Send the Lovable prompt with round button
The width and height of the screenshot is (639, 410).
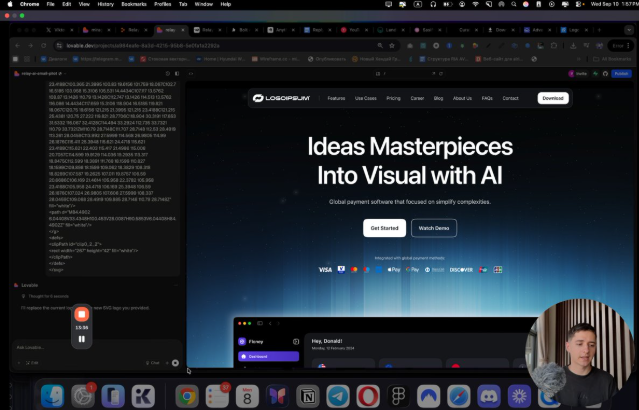click(175, 363)
